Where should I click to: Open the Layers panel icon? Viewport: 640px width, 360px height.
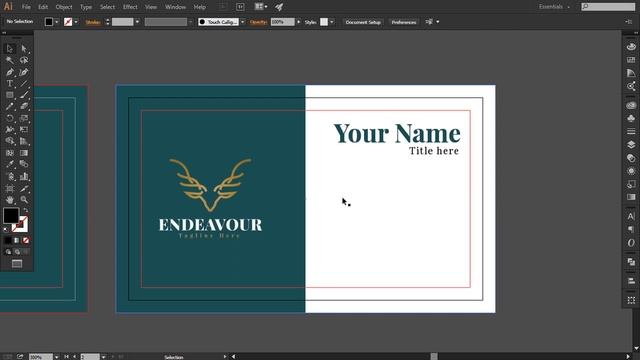click(631, 144)
